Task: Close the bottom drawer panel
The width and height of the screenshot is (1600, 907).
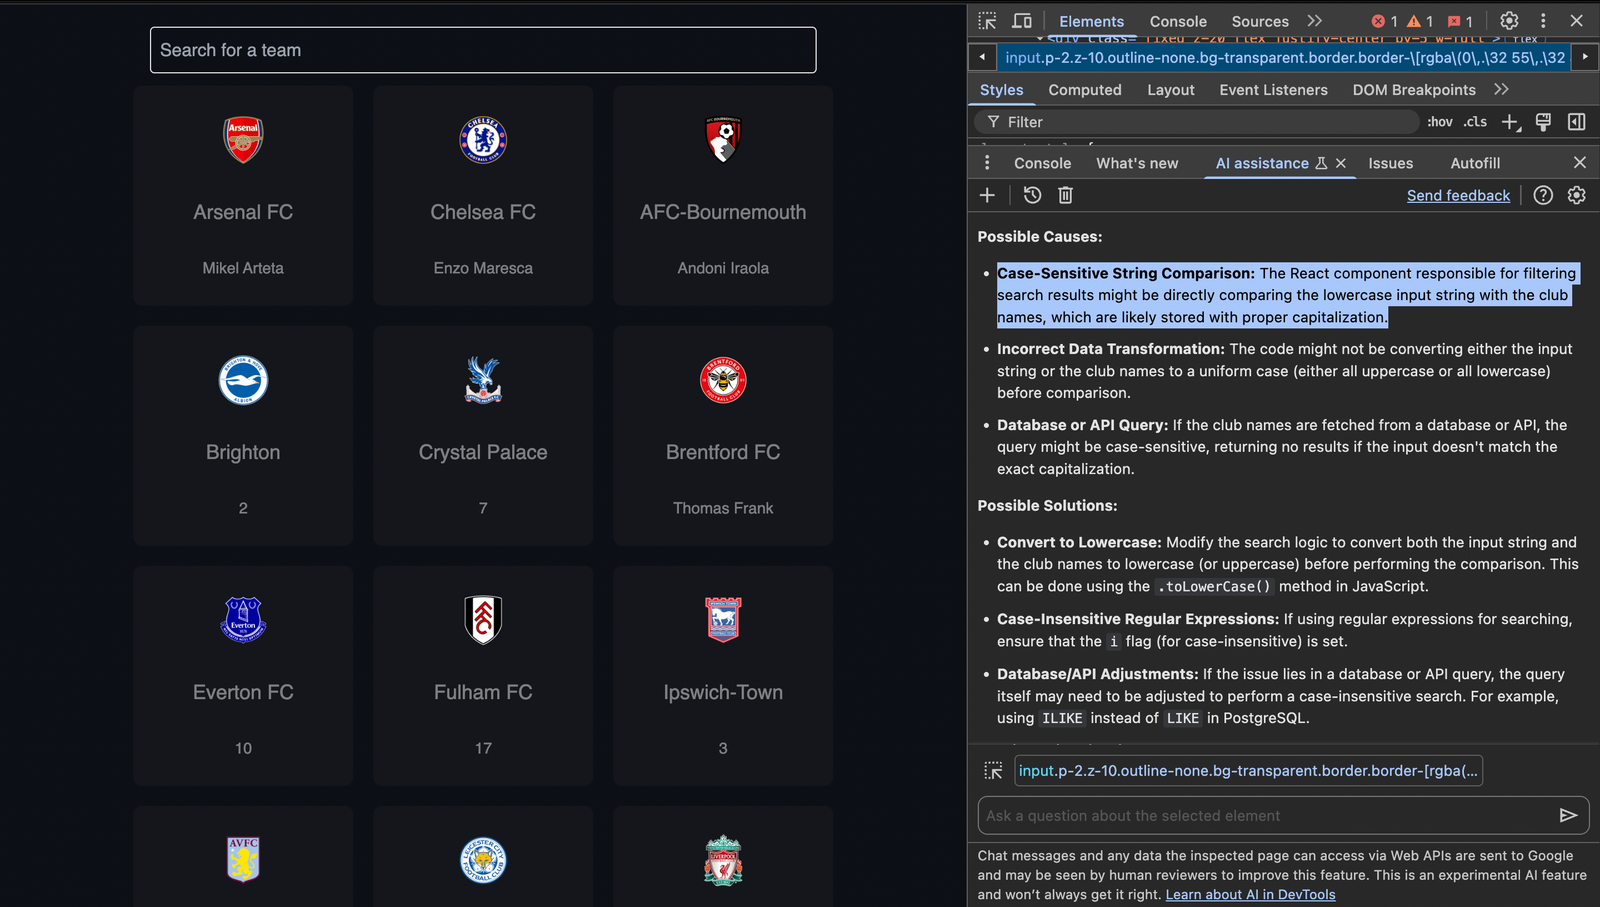Action: (x=1580, y=162)
